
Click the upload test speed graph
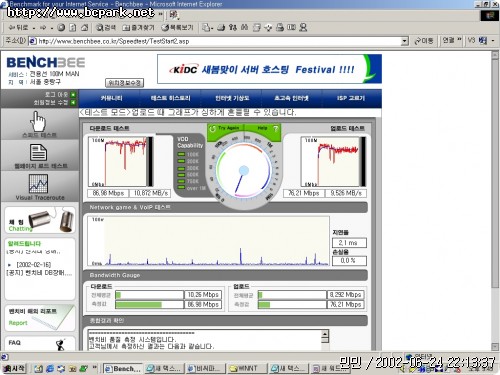tap(333, 162)
